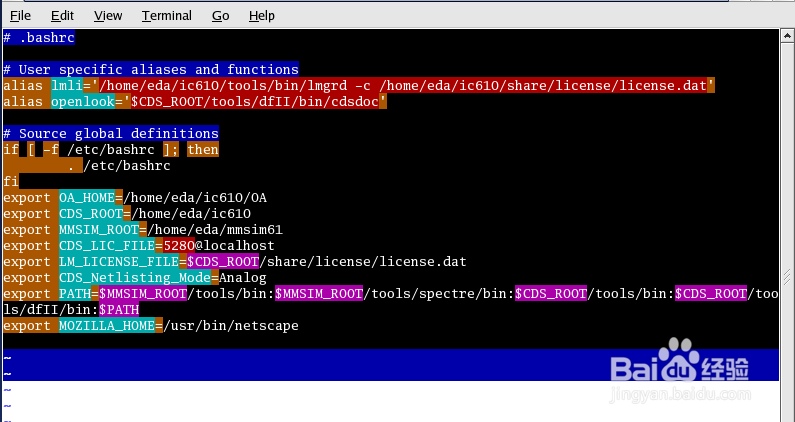Click the '/usr/bin/netscape' path
The image size is (795, 422).
tap(231, 326)
